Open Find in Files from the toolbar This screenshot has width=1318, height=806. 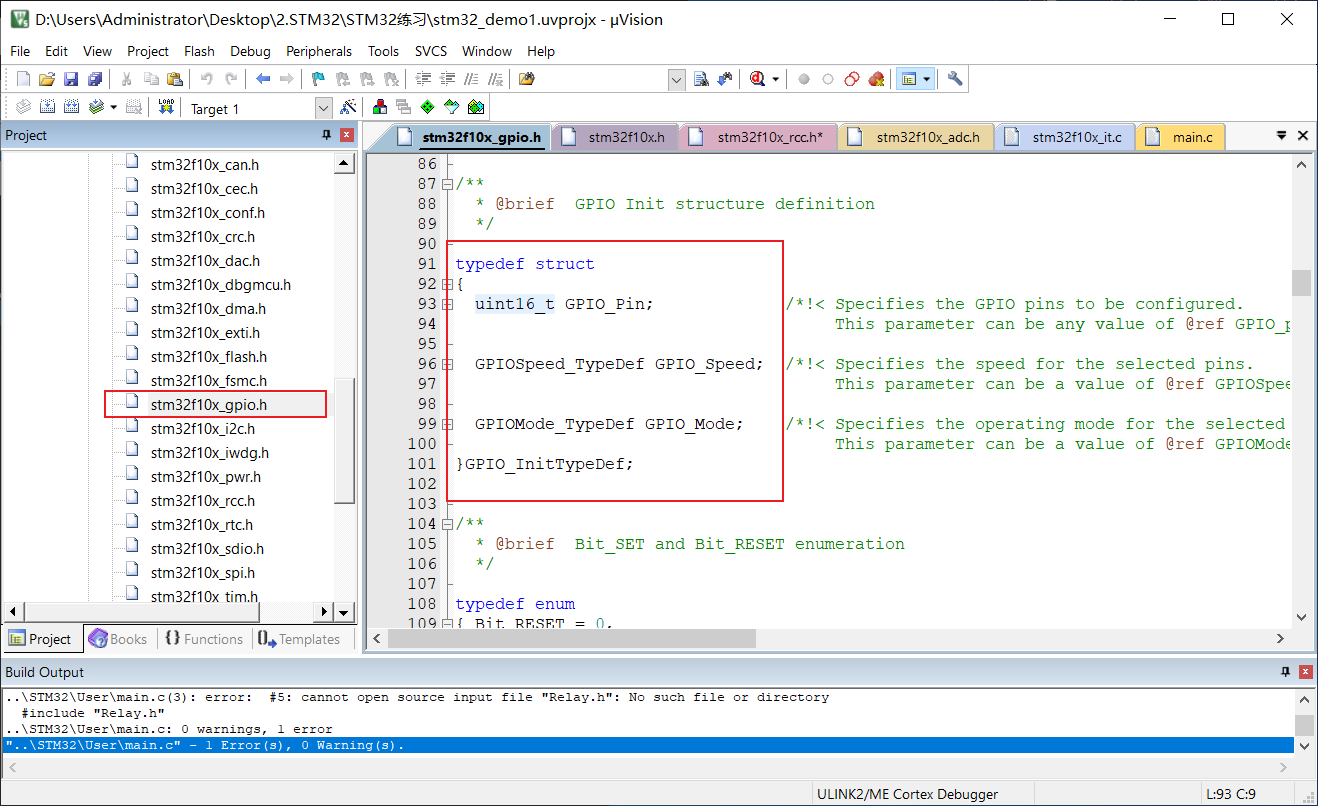coord(527,79)
